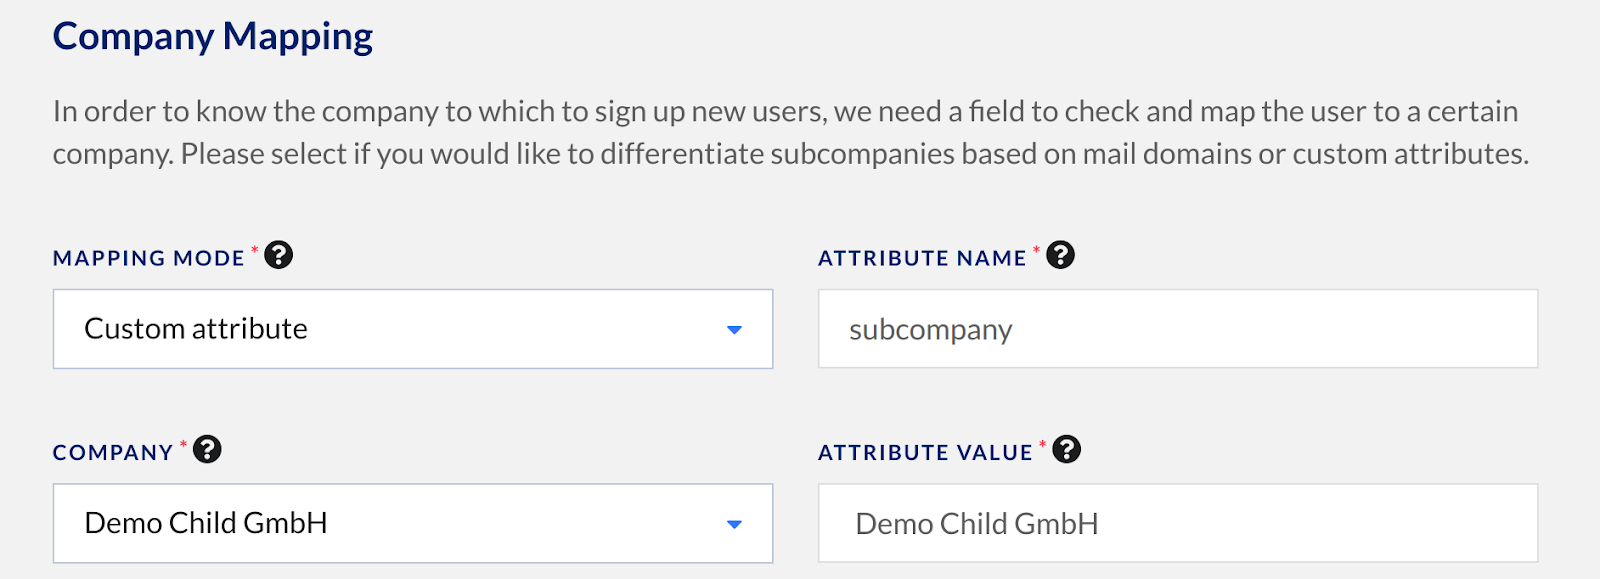
Task: Click the 'ATTRIBUTE VALUE' field label
Action: point(925,453)
